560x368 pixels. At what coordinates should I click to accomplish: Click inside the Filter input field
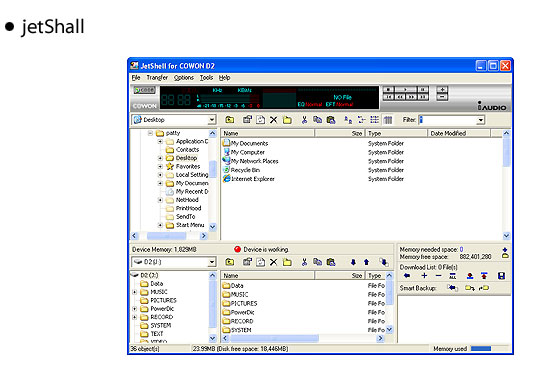coord(448,120)
